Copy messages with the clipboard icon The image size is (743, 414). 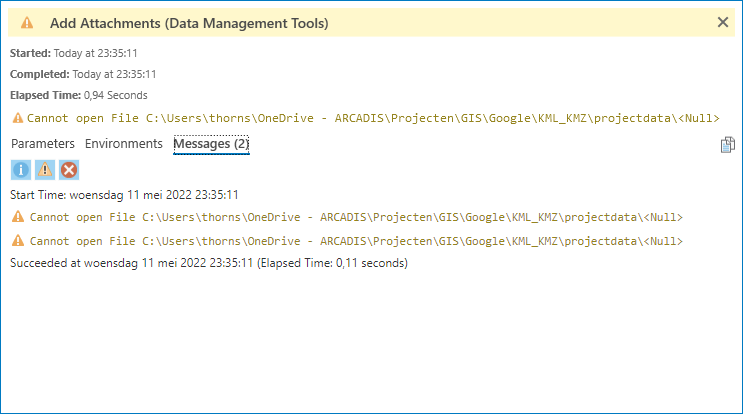pos(727,145)
